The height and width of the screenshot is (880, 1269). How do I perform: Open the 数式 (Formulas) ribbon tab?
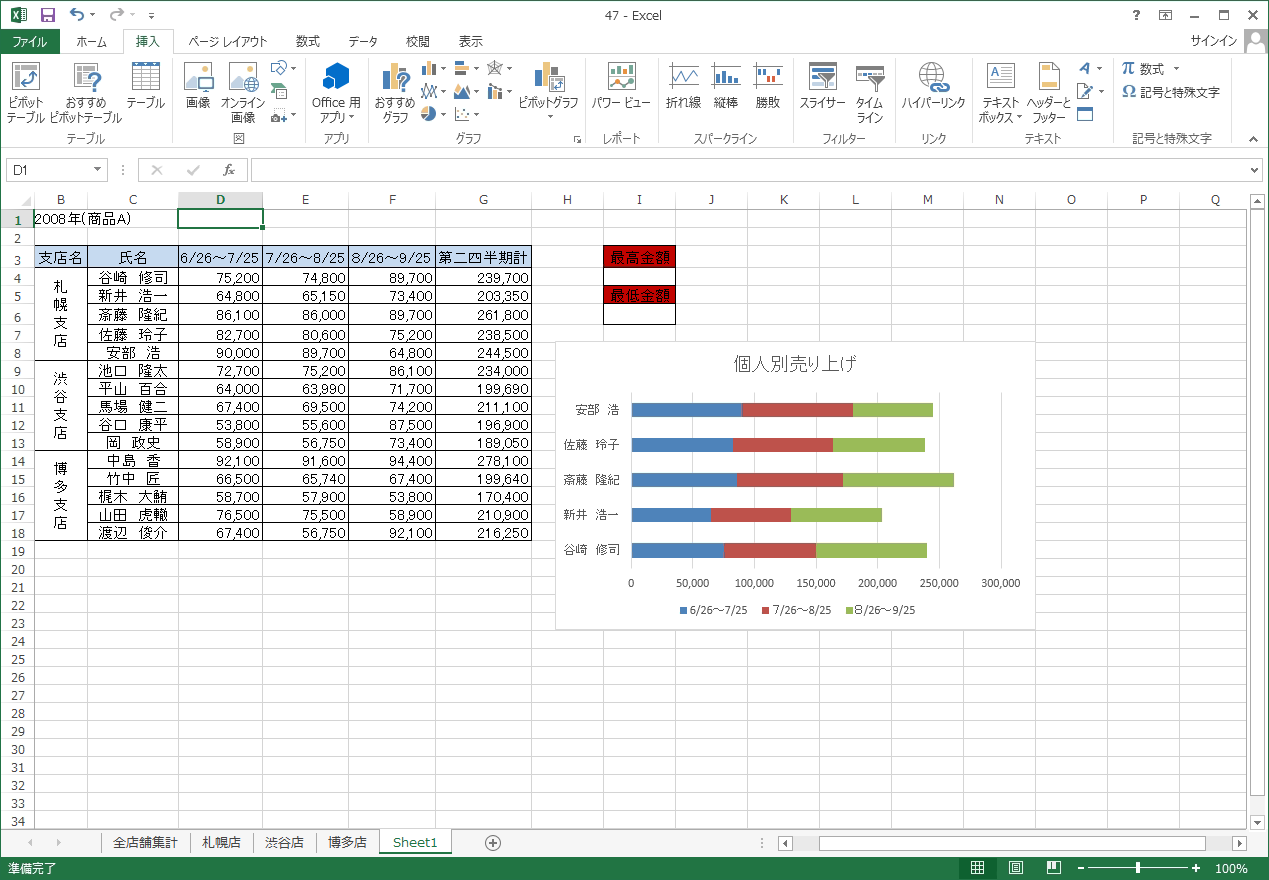click(x=307, y=41)
